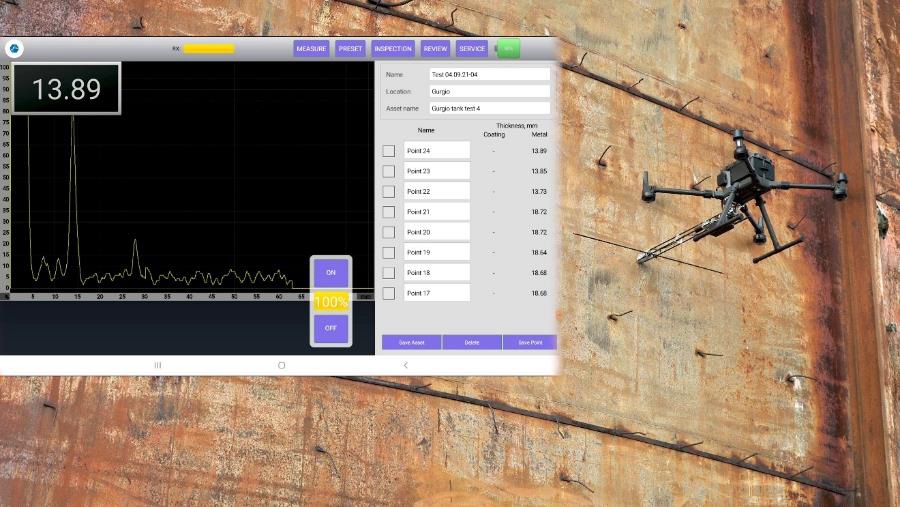Open the MEASURE tab
This screenshot has height=507, width=900.
tap(311, 49)
